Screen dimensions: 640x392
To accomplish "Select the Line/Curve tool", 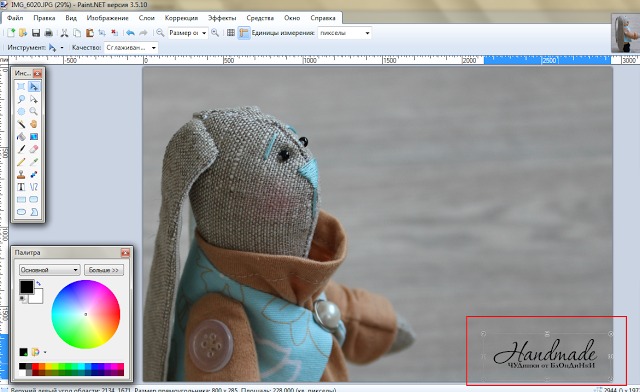I will [34, 187].
